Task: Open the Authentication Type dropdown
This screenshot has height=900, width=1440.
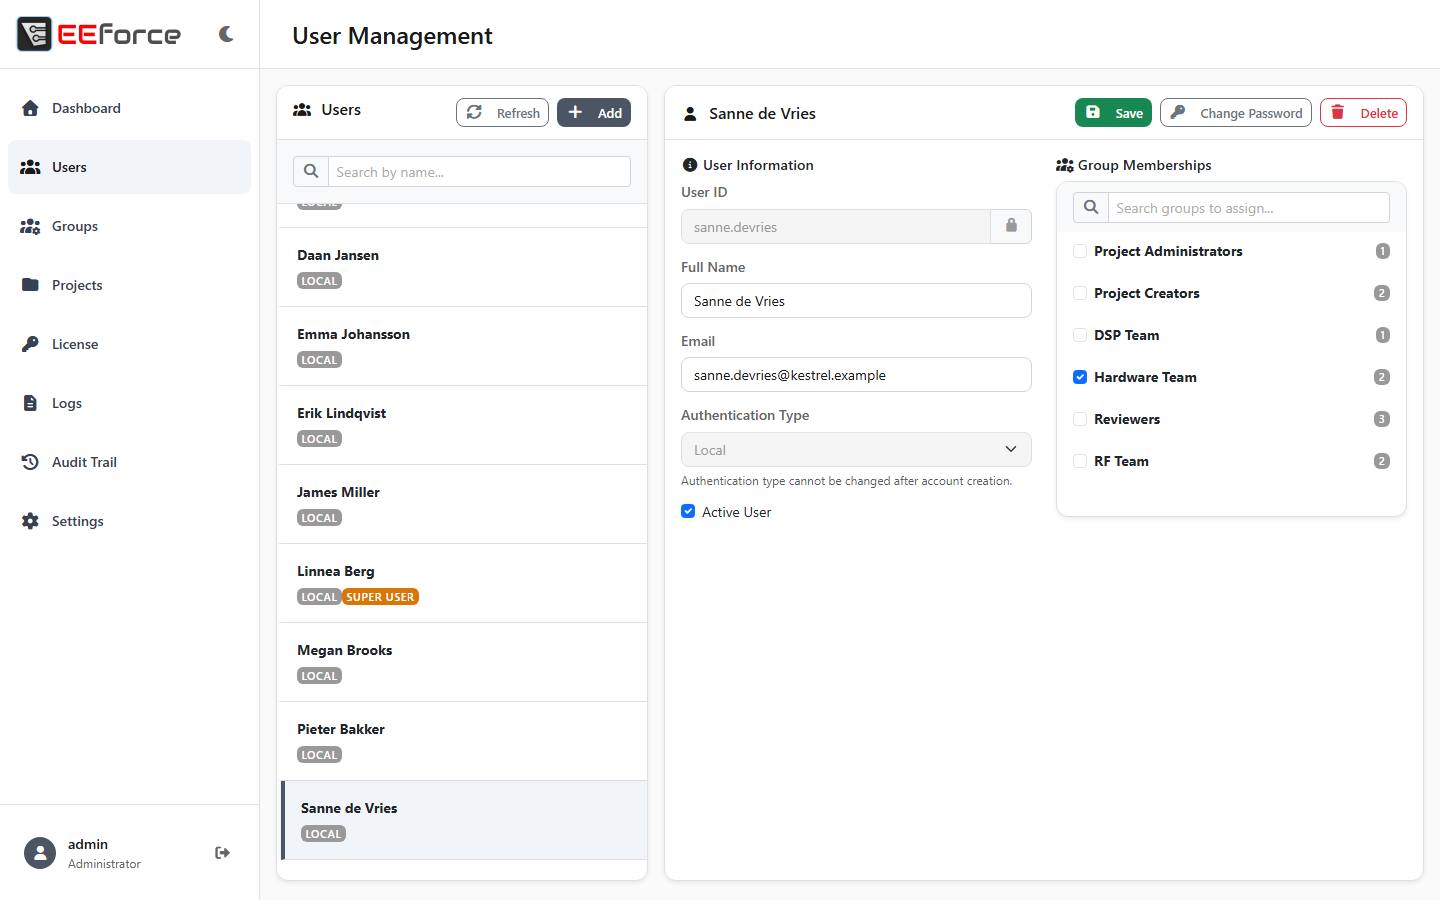Action: (856, 450)
